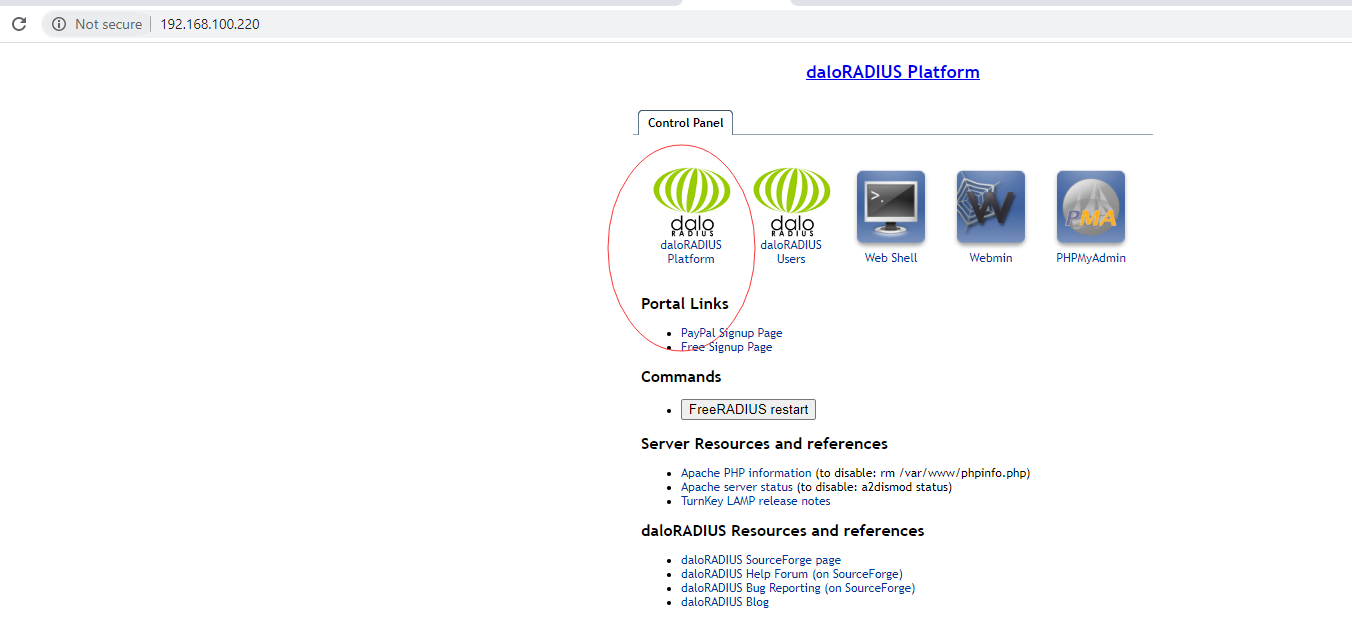The image size is (1352, 635).
Task: Visit the daloRADIUS SourceForge page link
Action: [x=760, y=560]
